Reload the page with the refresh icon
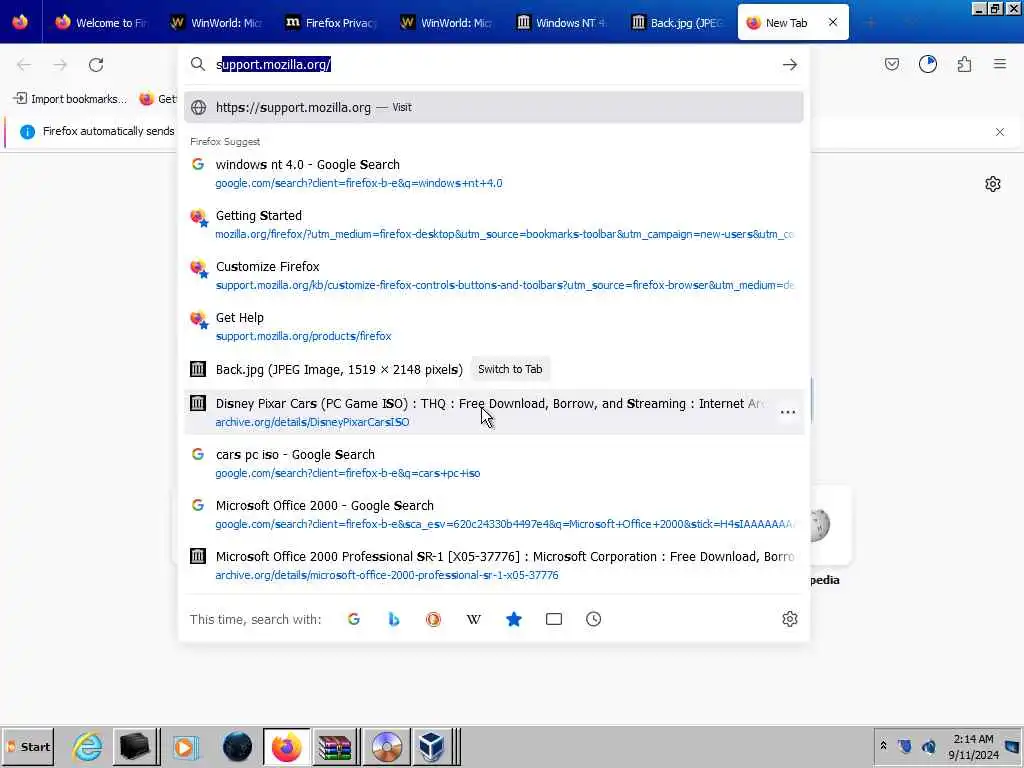Viewport: 1024px width, 768px height. (96, 65)
